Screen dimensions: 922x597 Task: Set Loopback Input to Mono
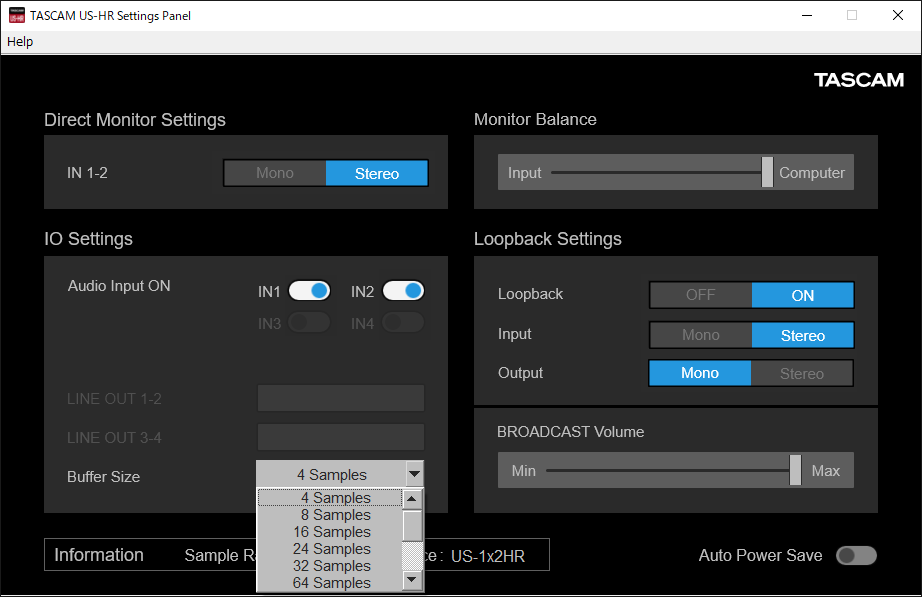pyautogui.click(x=700, y=335)
